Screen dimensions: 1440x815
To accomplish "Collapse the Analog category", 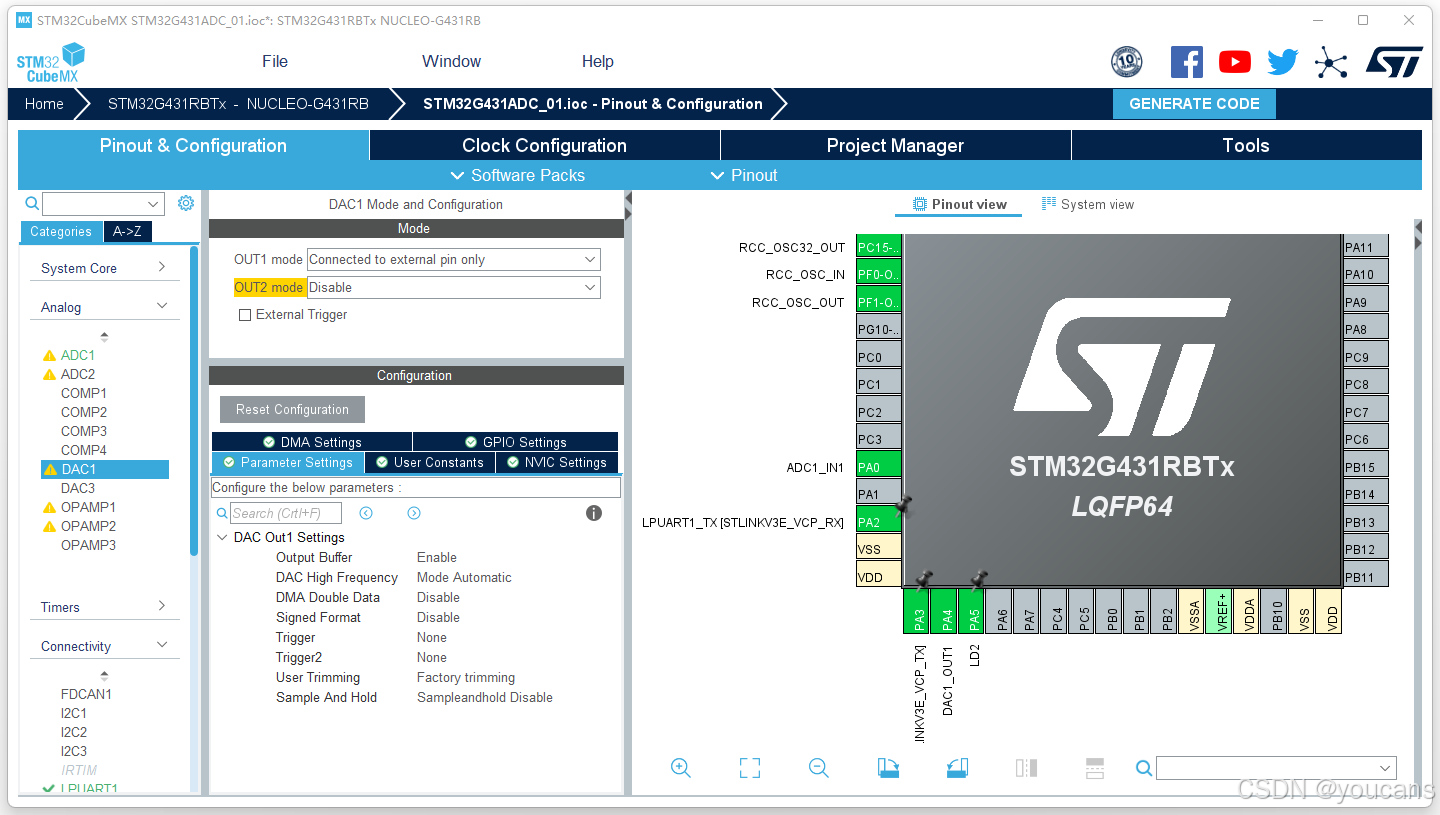I will [x=103, y=307].
